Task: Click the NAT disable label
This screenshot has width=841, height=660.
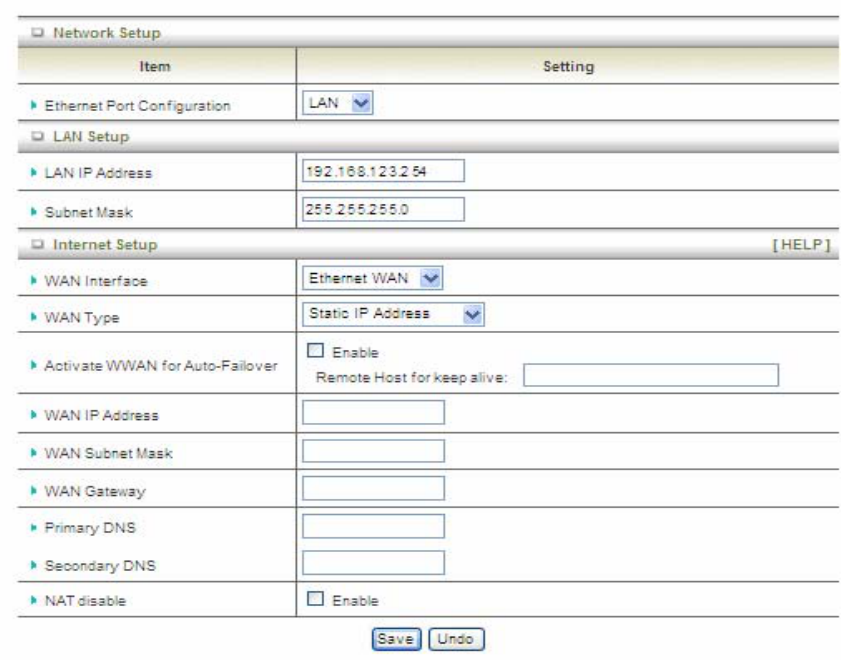Action: [85, 600]
